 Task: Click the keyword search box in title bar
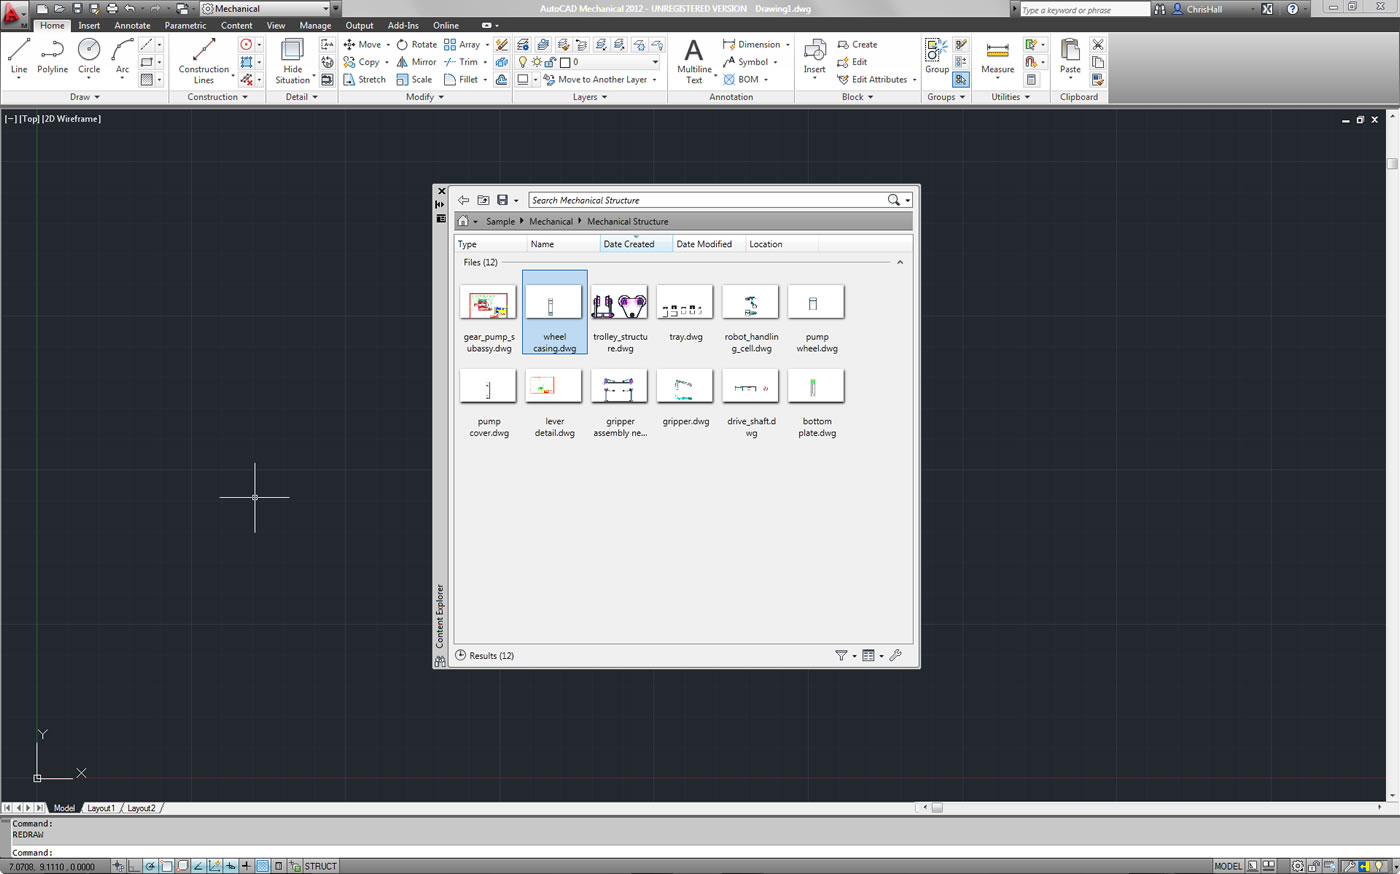1085,9
